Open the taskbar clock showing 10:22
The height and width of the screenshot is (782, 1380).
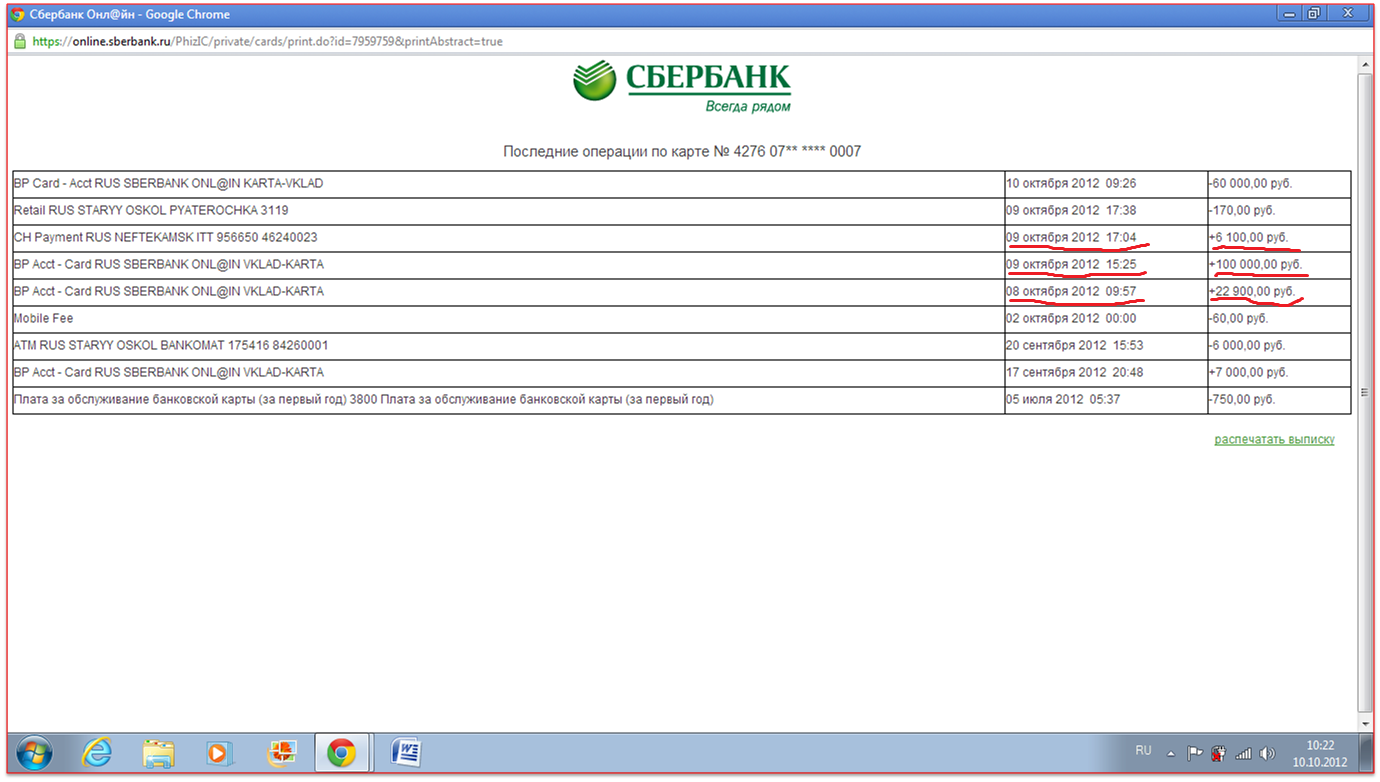pyautogui.click(x=1320, y=753)
